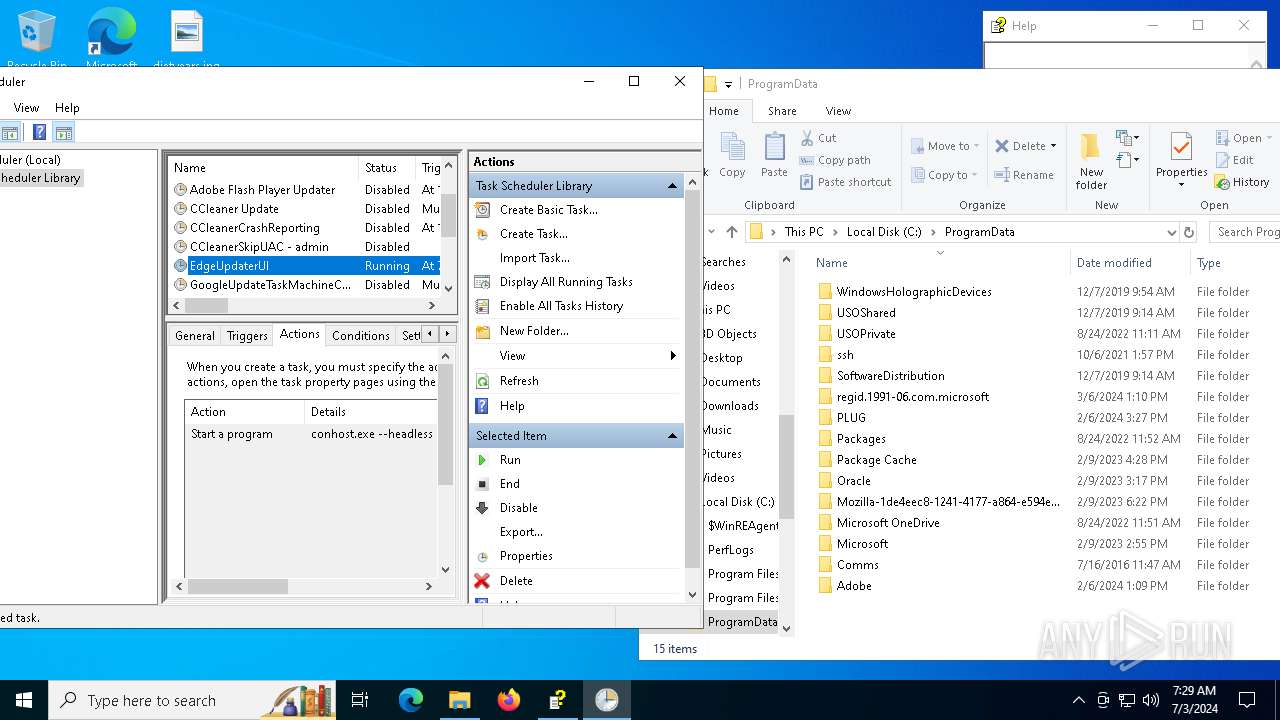
Task: Switch to the Triggers tab
Action: pyautogui.click(x=247, y=336)
